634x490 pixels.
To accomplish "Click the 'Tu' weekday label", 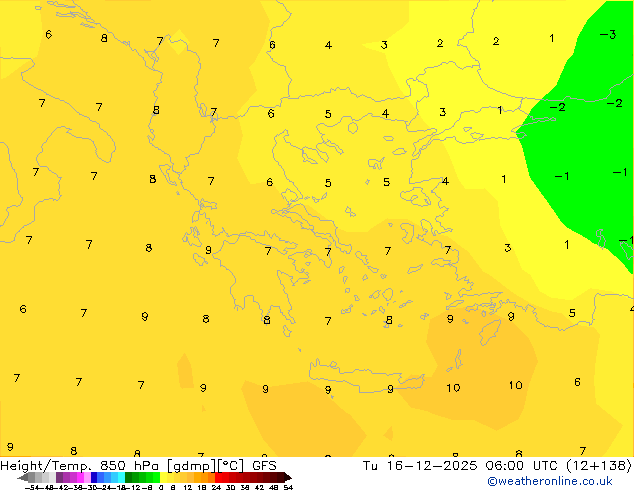I will pyautogui.click(x=370, y=466).
